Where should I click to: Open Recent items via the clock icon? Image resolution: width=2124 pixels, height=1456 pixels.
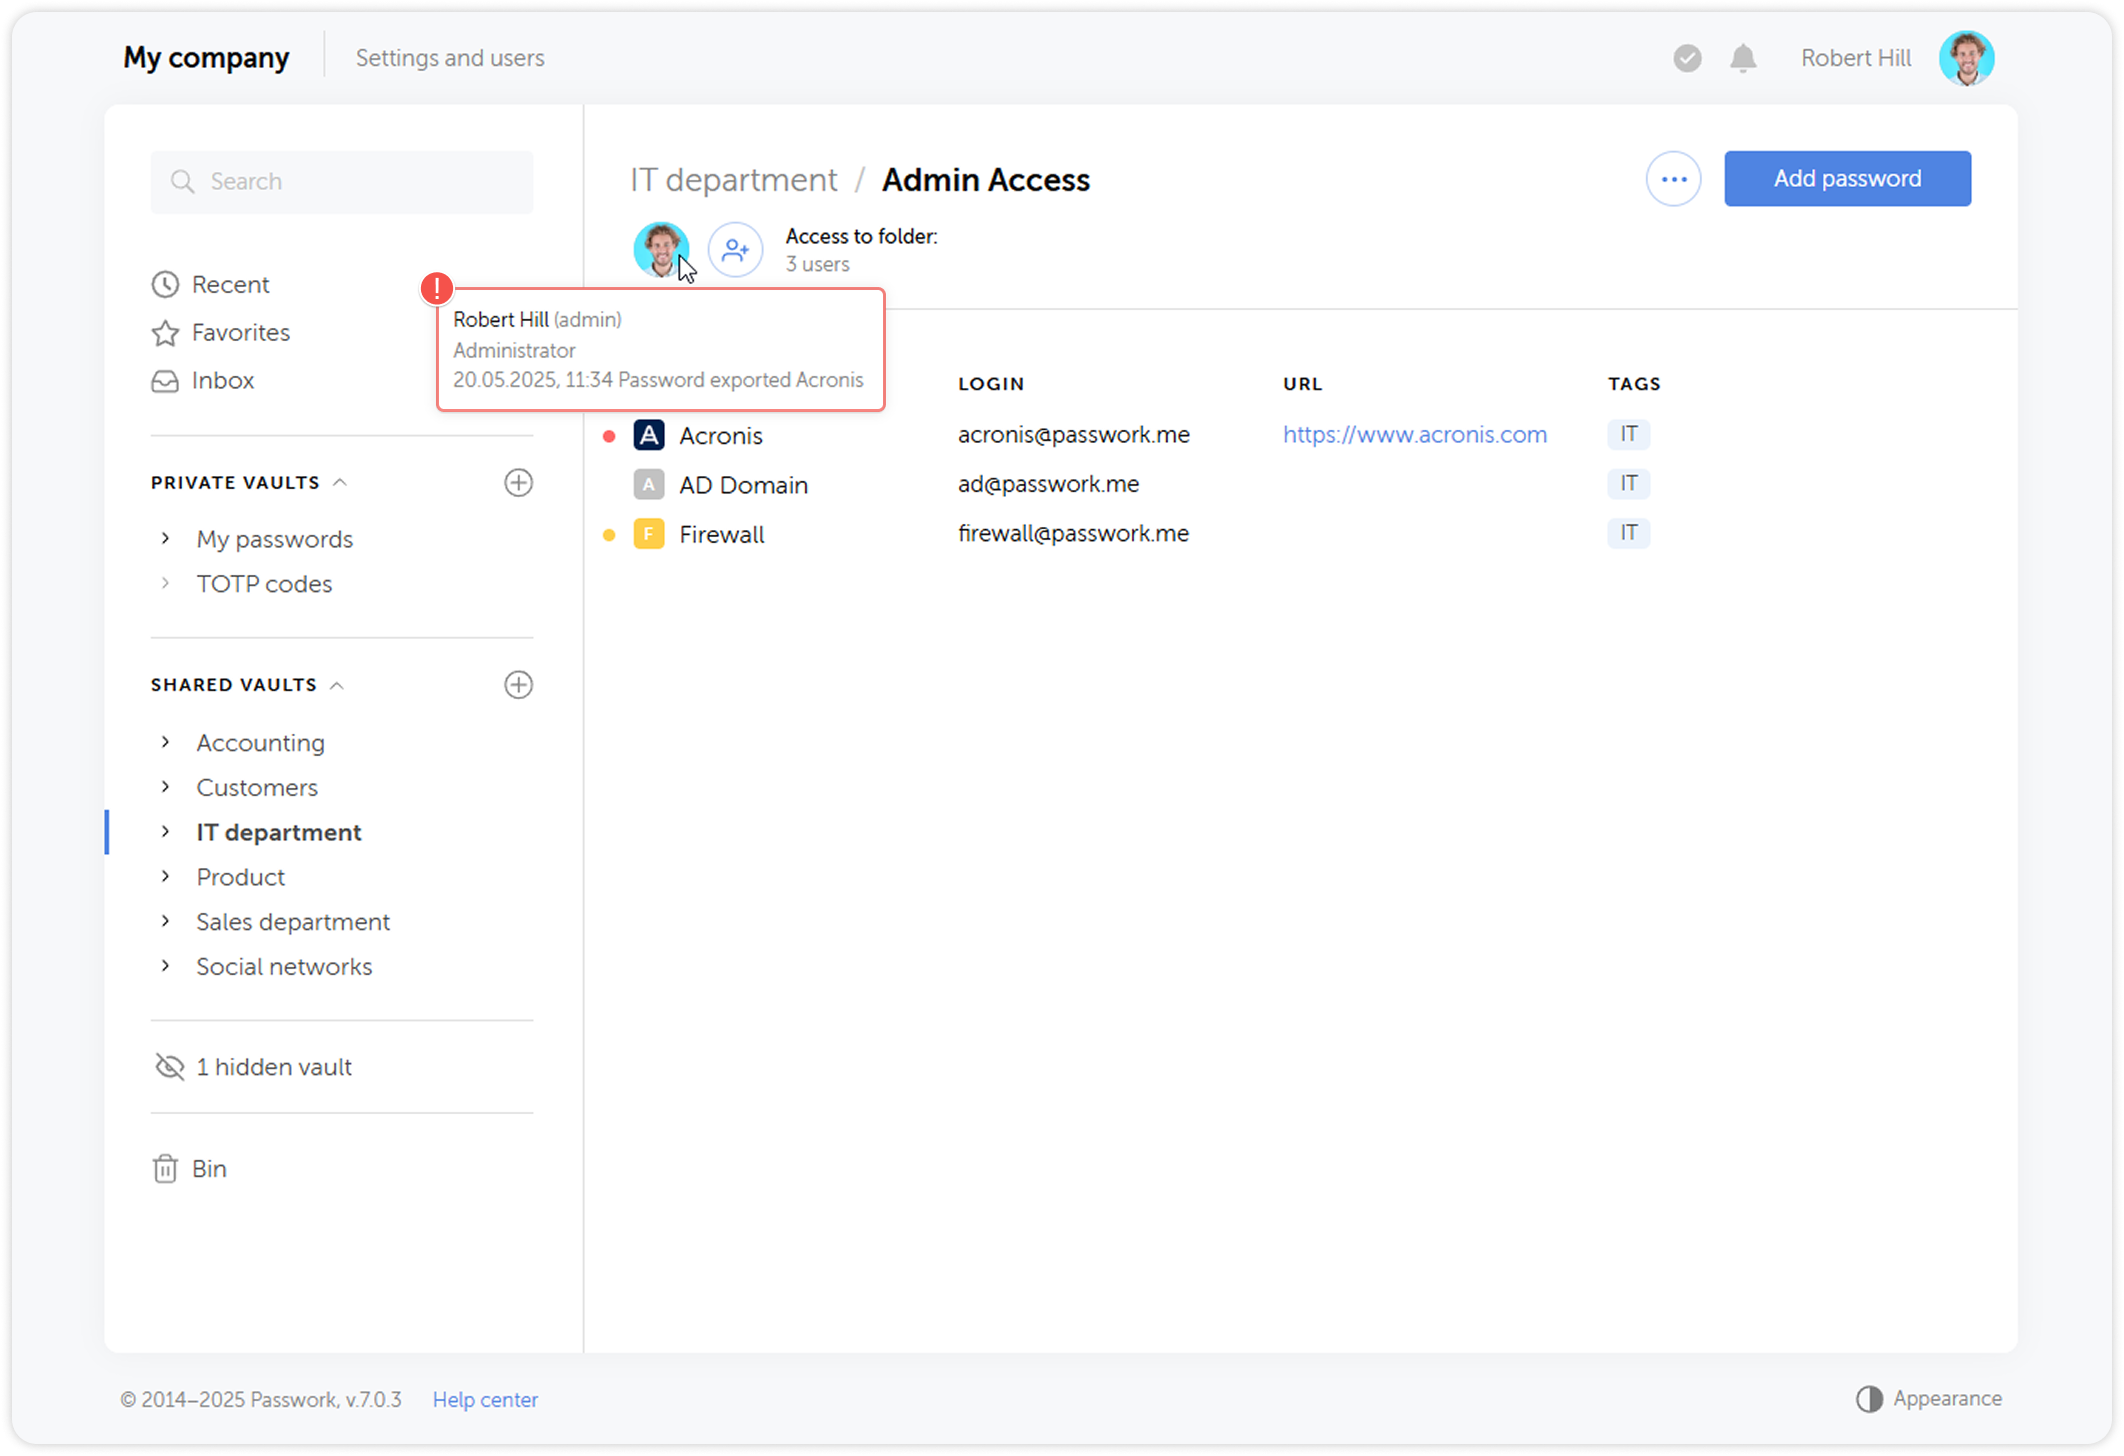(167, 284)
